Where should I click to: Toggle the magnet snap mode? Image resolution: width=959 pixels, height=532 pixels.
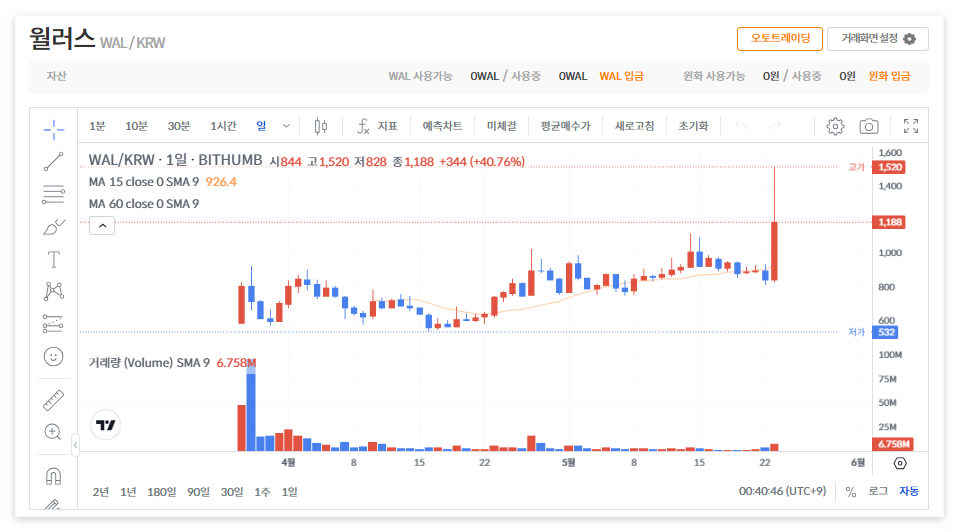click(x=54, y=476)
